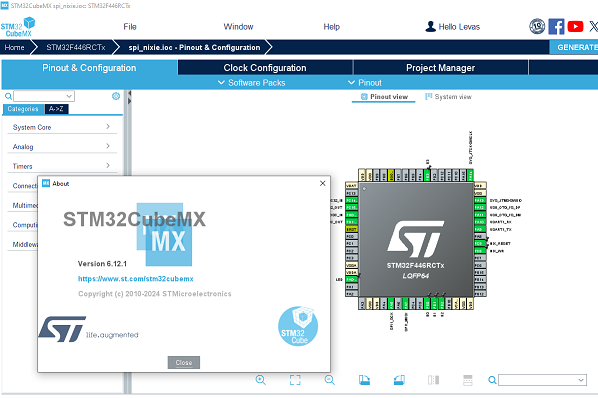The width and height of the screenshot is (598, 398).
Task: Open the Pinout dropdown menu
Action: [365, 83]
